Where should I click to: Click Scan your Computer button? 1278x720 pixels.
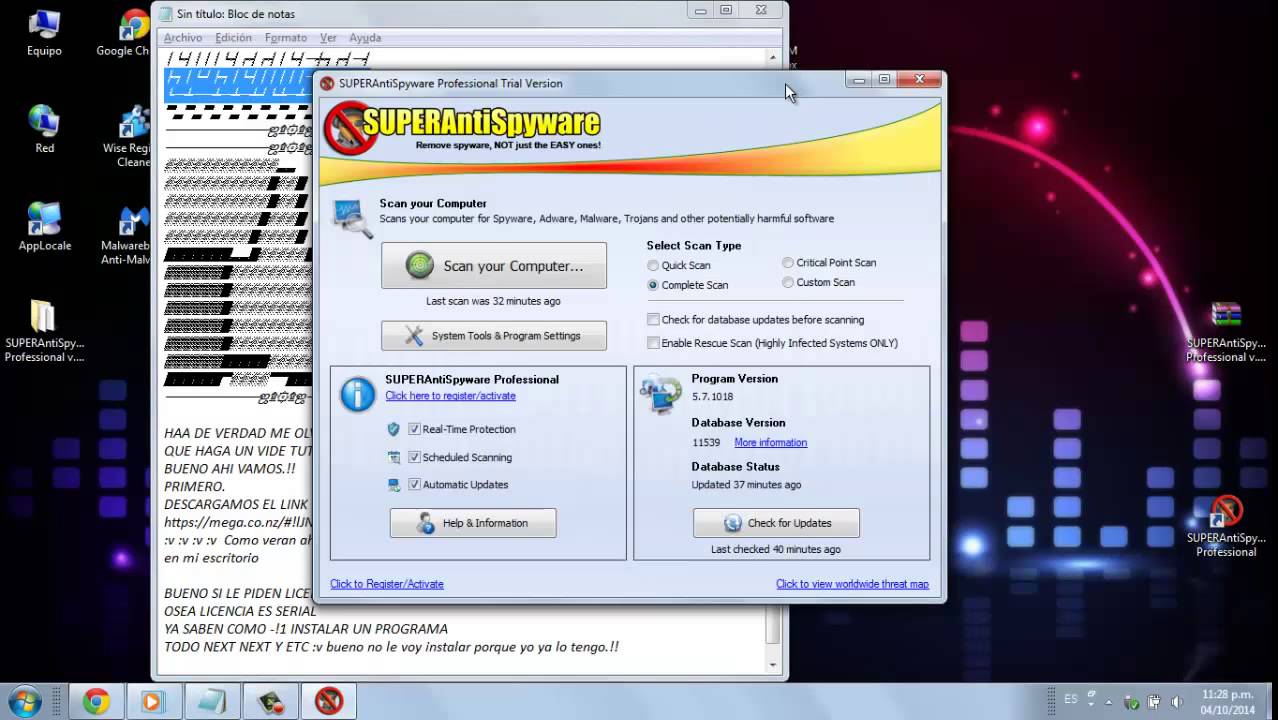(494, 266)
